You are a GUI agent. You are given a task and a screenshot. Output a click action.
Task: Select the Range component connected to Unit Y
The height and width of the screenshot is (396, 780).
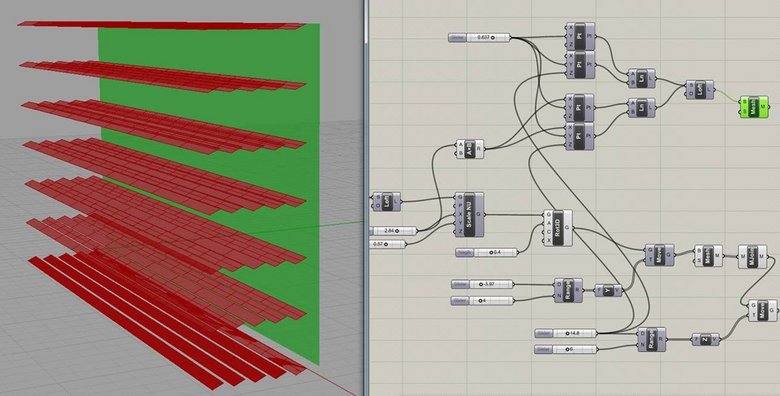(x=569, y=291)
